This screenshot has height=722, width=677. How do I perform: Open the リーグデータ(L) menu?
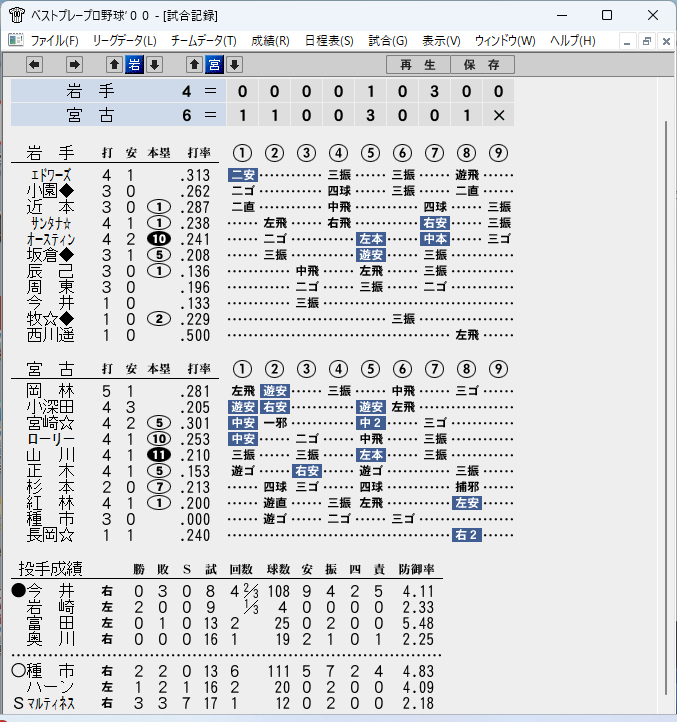tap(124, 41)
